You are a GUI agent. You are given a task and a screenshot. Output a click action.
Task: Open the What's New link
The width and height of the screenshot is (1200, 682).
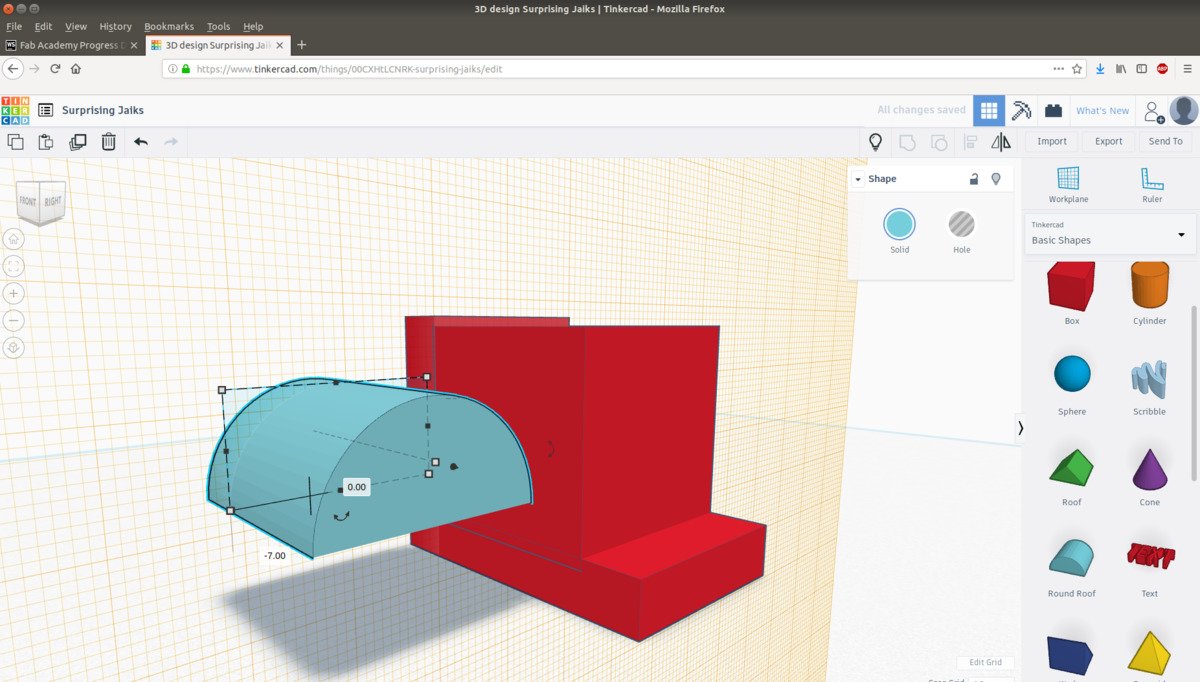[x=1102, y=111]
